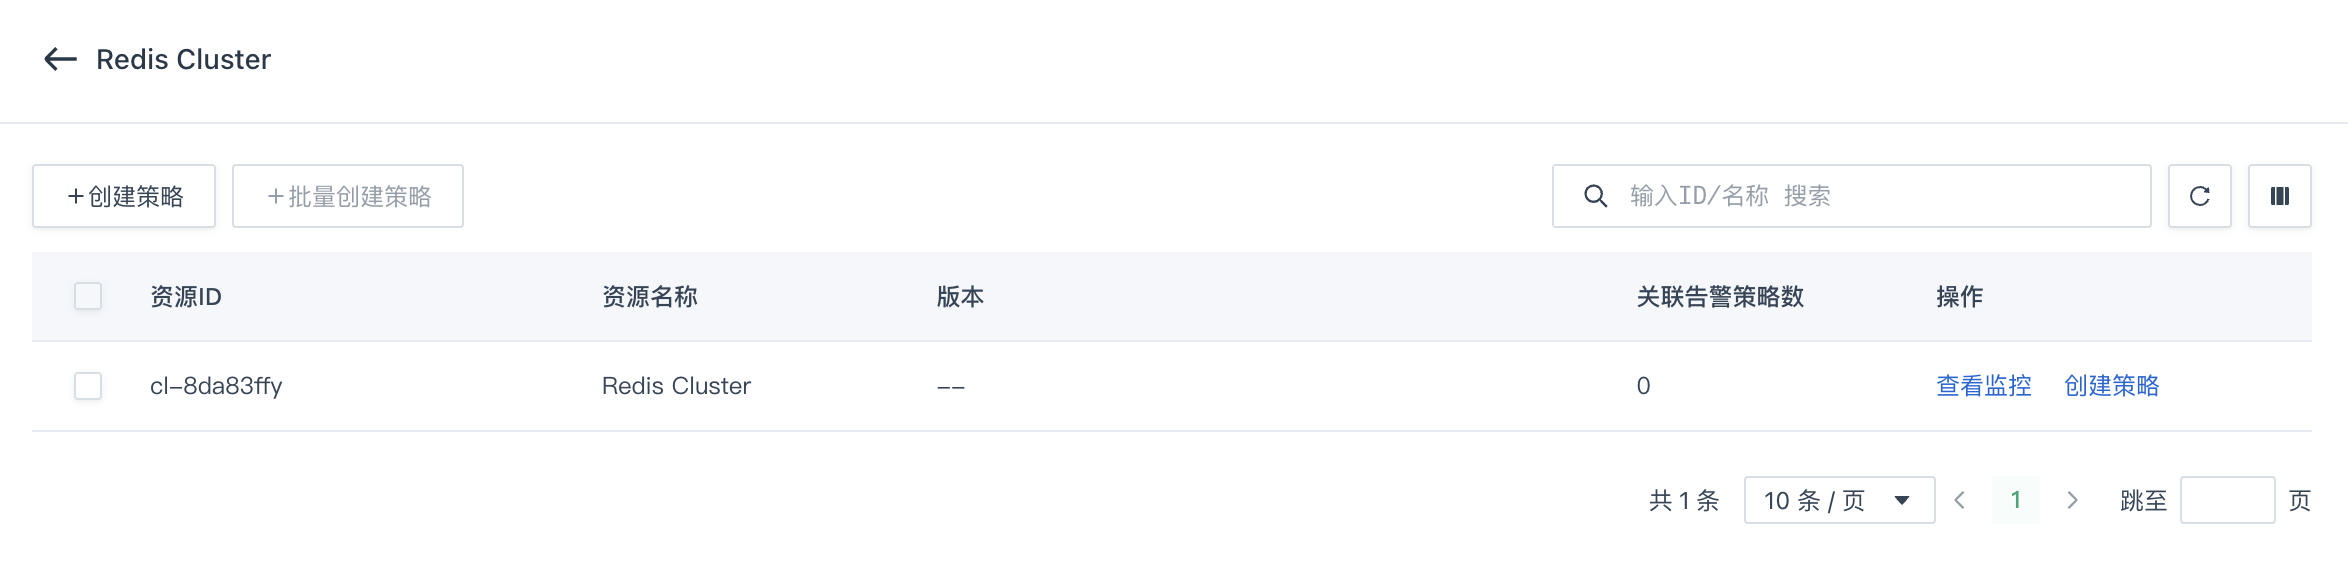This screenshot has height=588, width=2348.
Task: Open the 10 条/页 page size dropdown
Action: pyautogui.click(x=1837, y=500)
